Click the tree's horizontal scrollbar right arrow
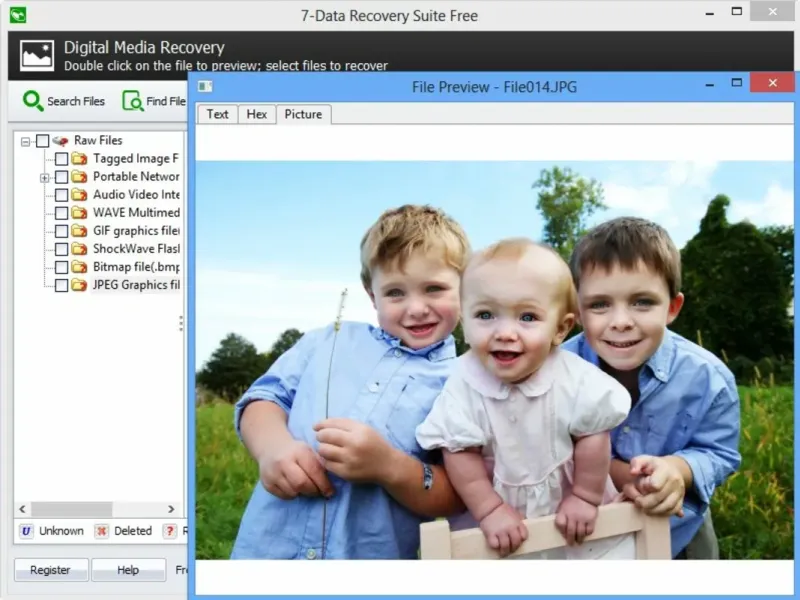 171,509
